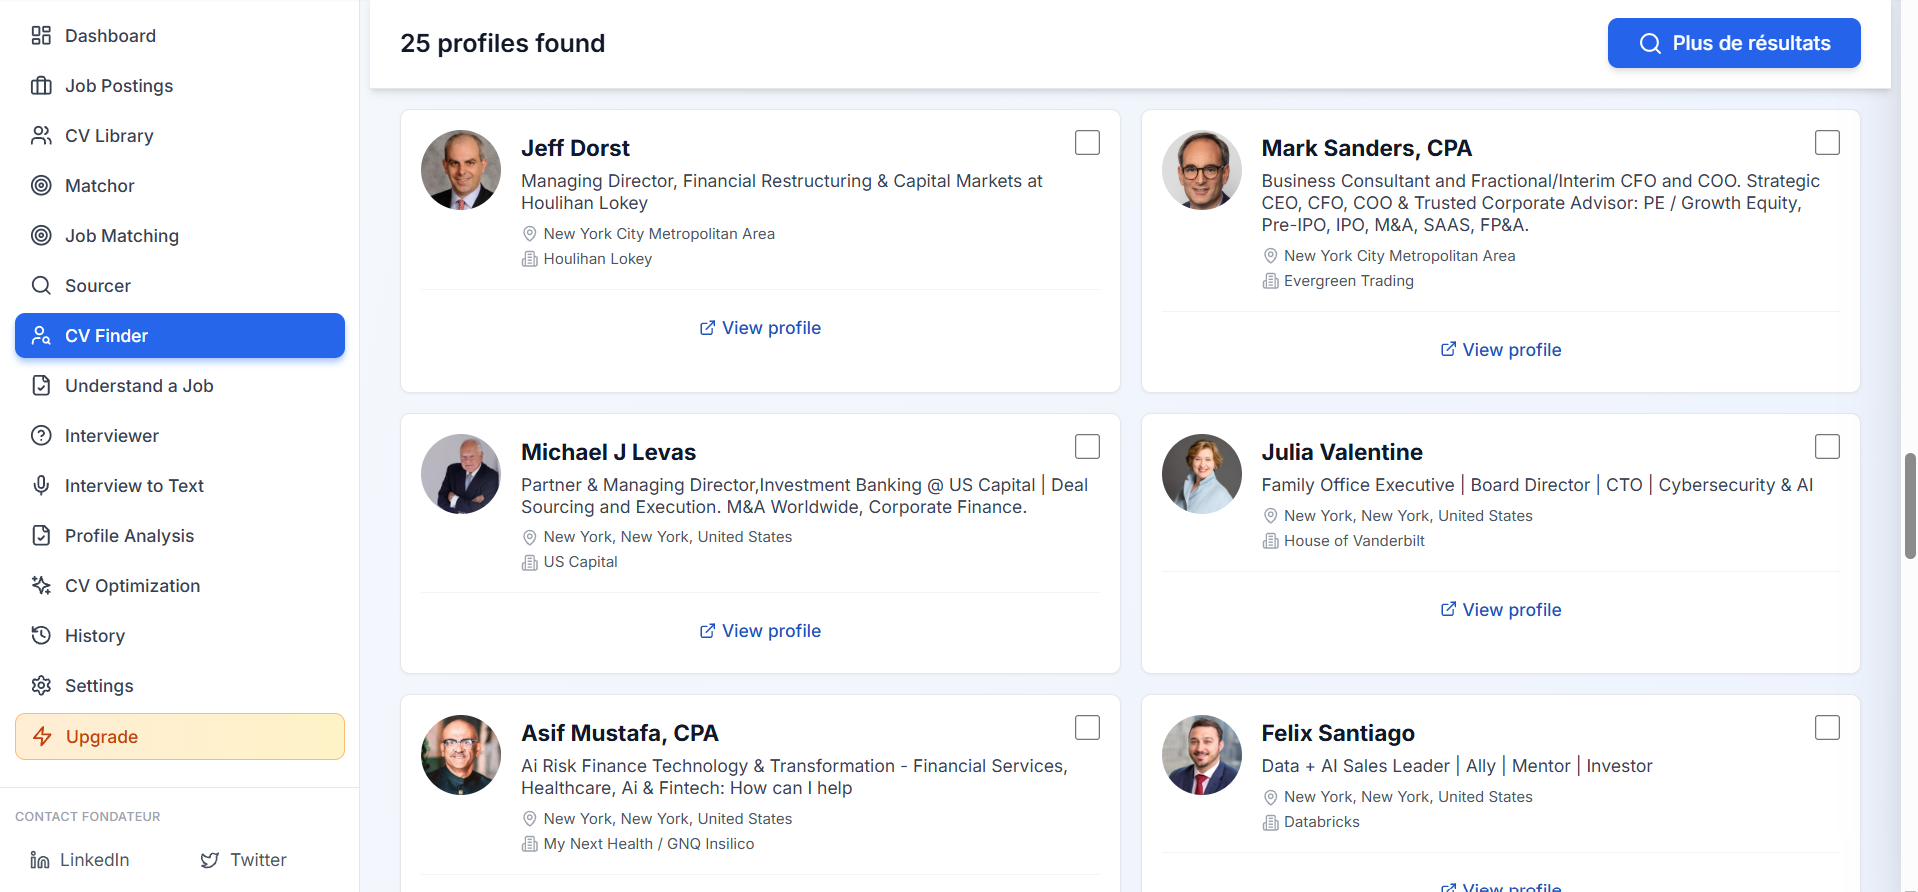Open the Matchor menu item

[x=99, y=186]
